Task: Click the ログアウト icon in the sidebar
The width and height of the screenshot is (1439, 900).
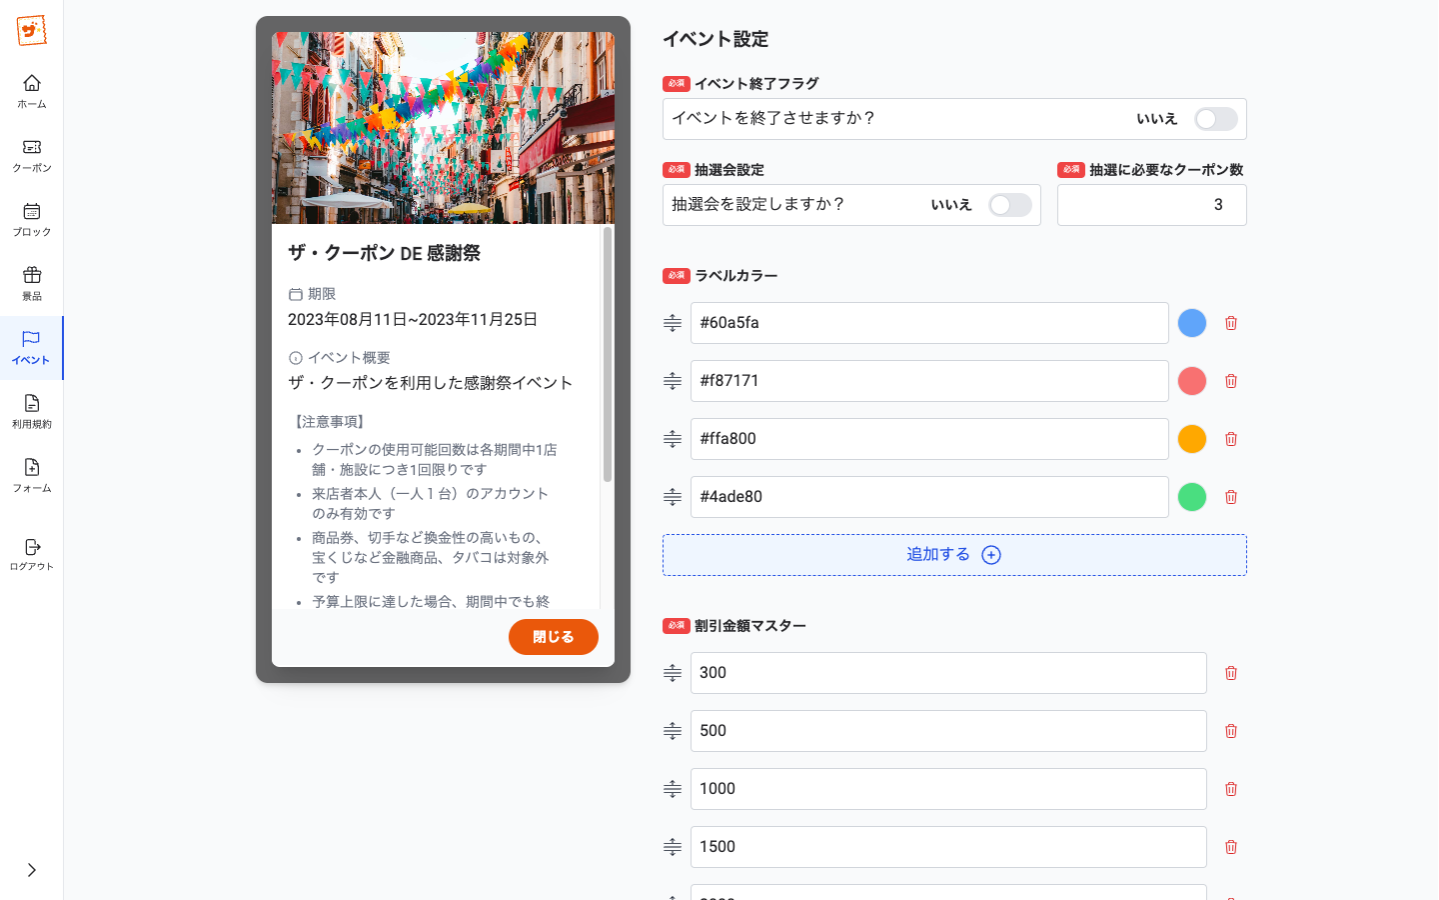Action: click(32, 547)
